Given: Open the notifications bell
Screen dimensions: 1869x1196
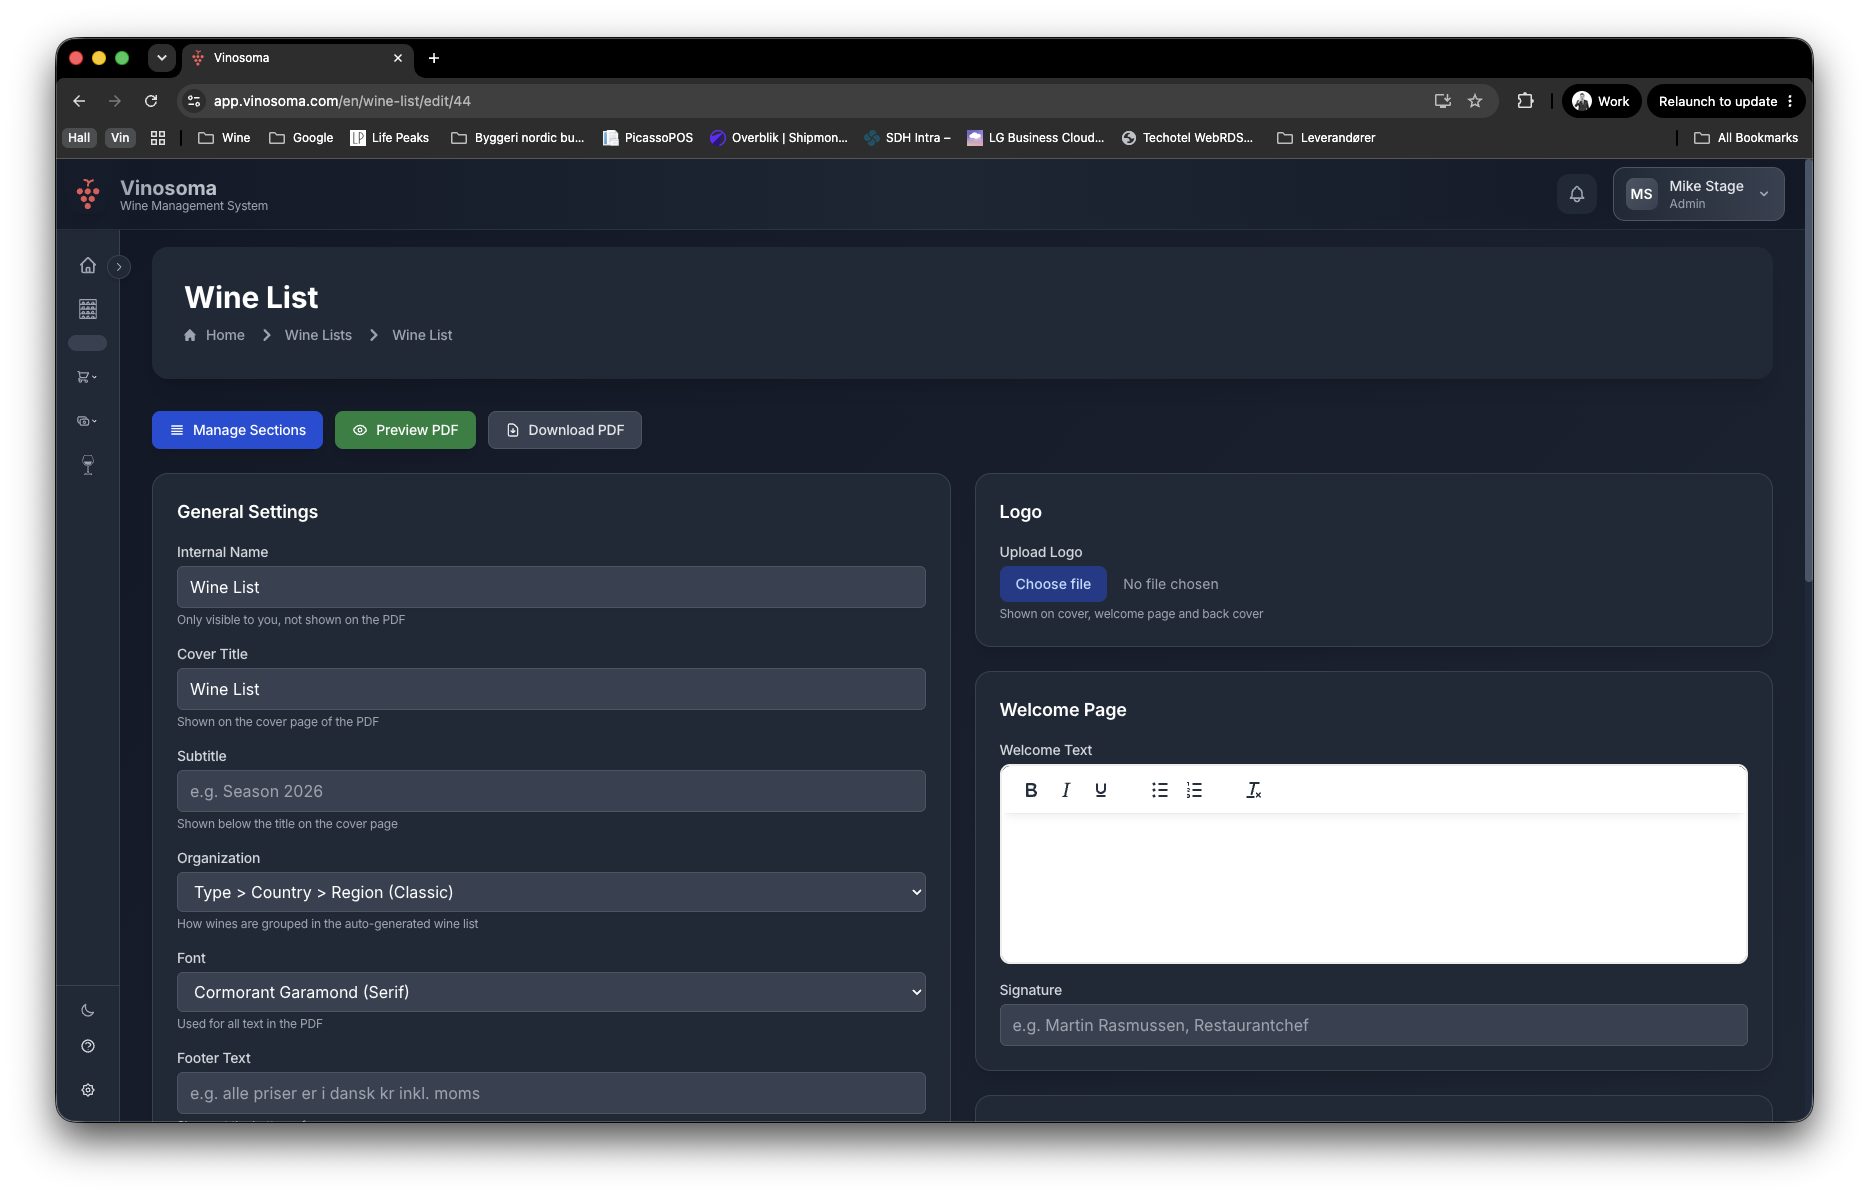Looking at the screenshot, I should (x=1577, y=195).
